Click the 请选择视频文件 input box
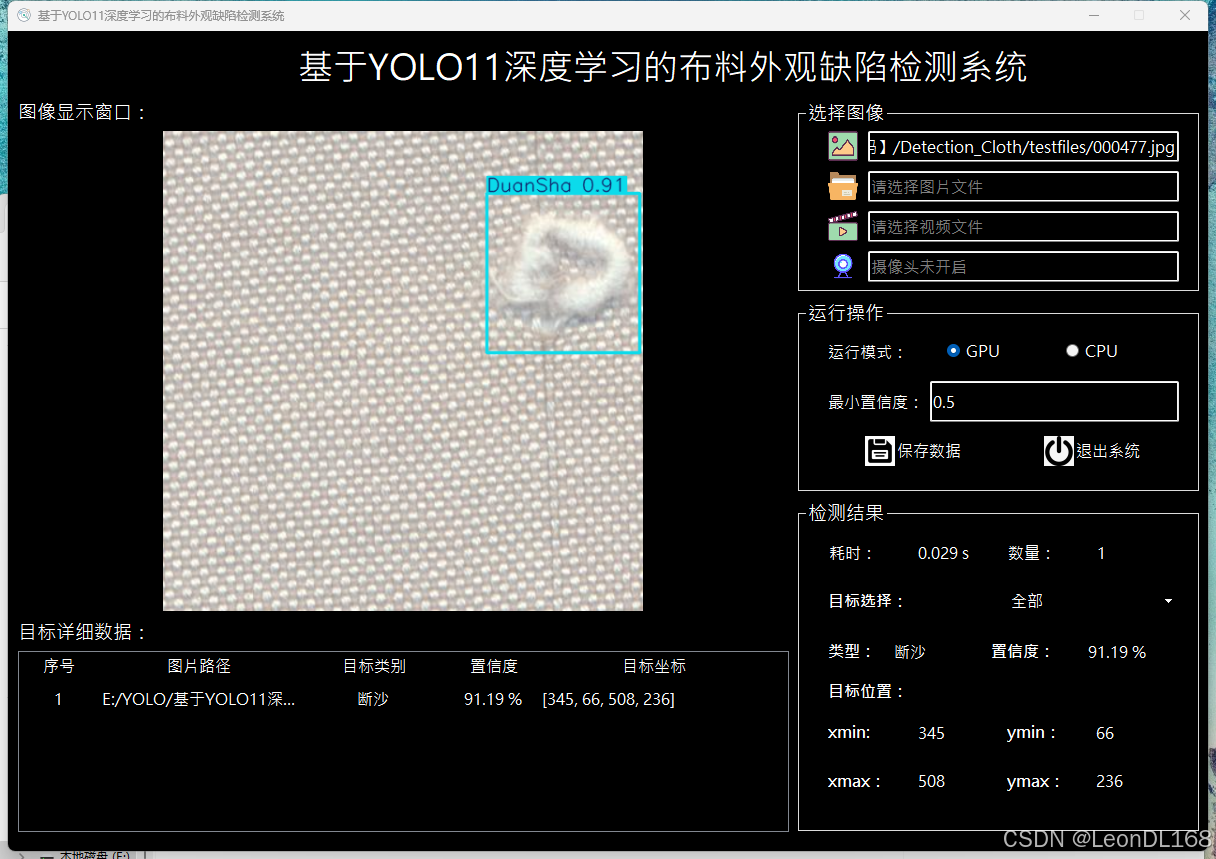Viewport: 1216px width, 859px height. tap(1023, 226)
